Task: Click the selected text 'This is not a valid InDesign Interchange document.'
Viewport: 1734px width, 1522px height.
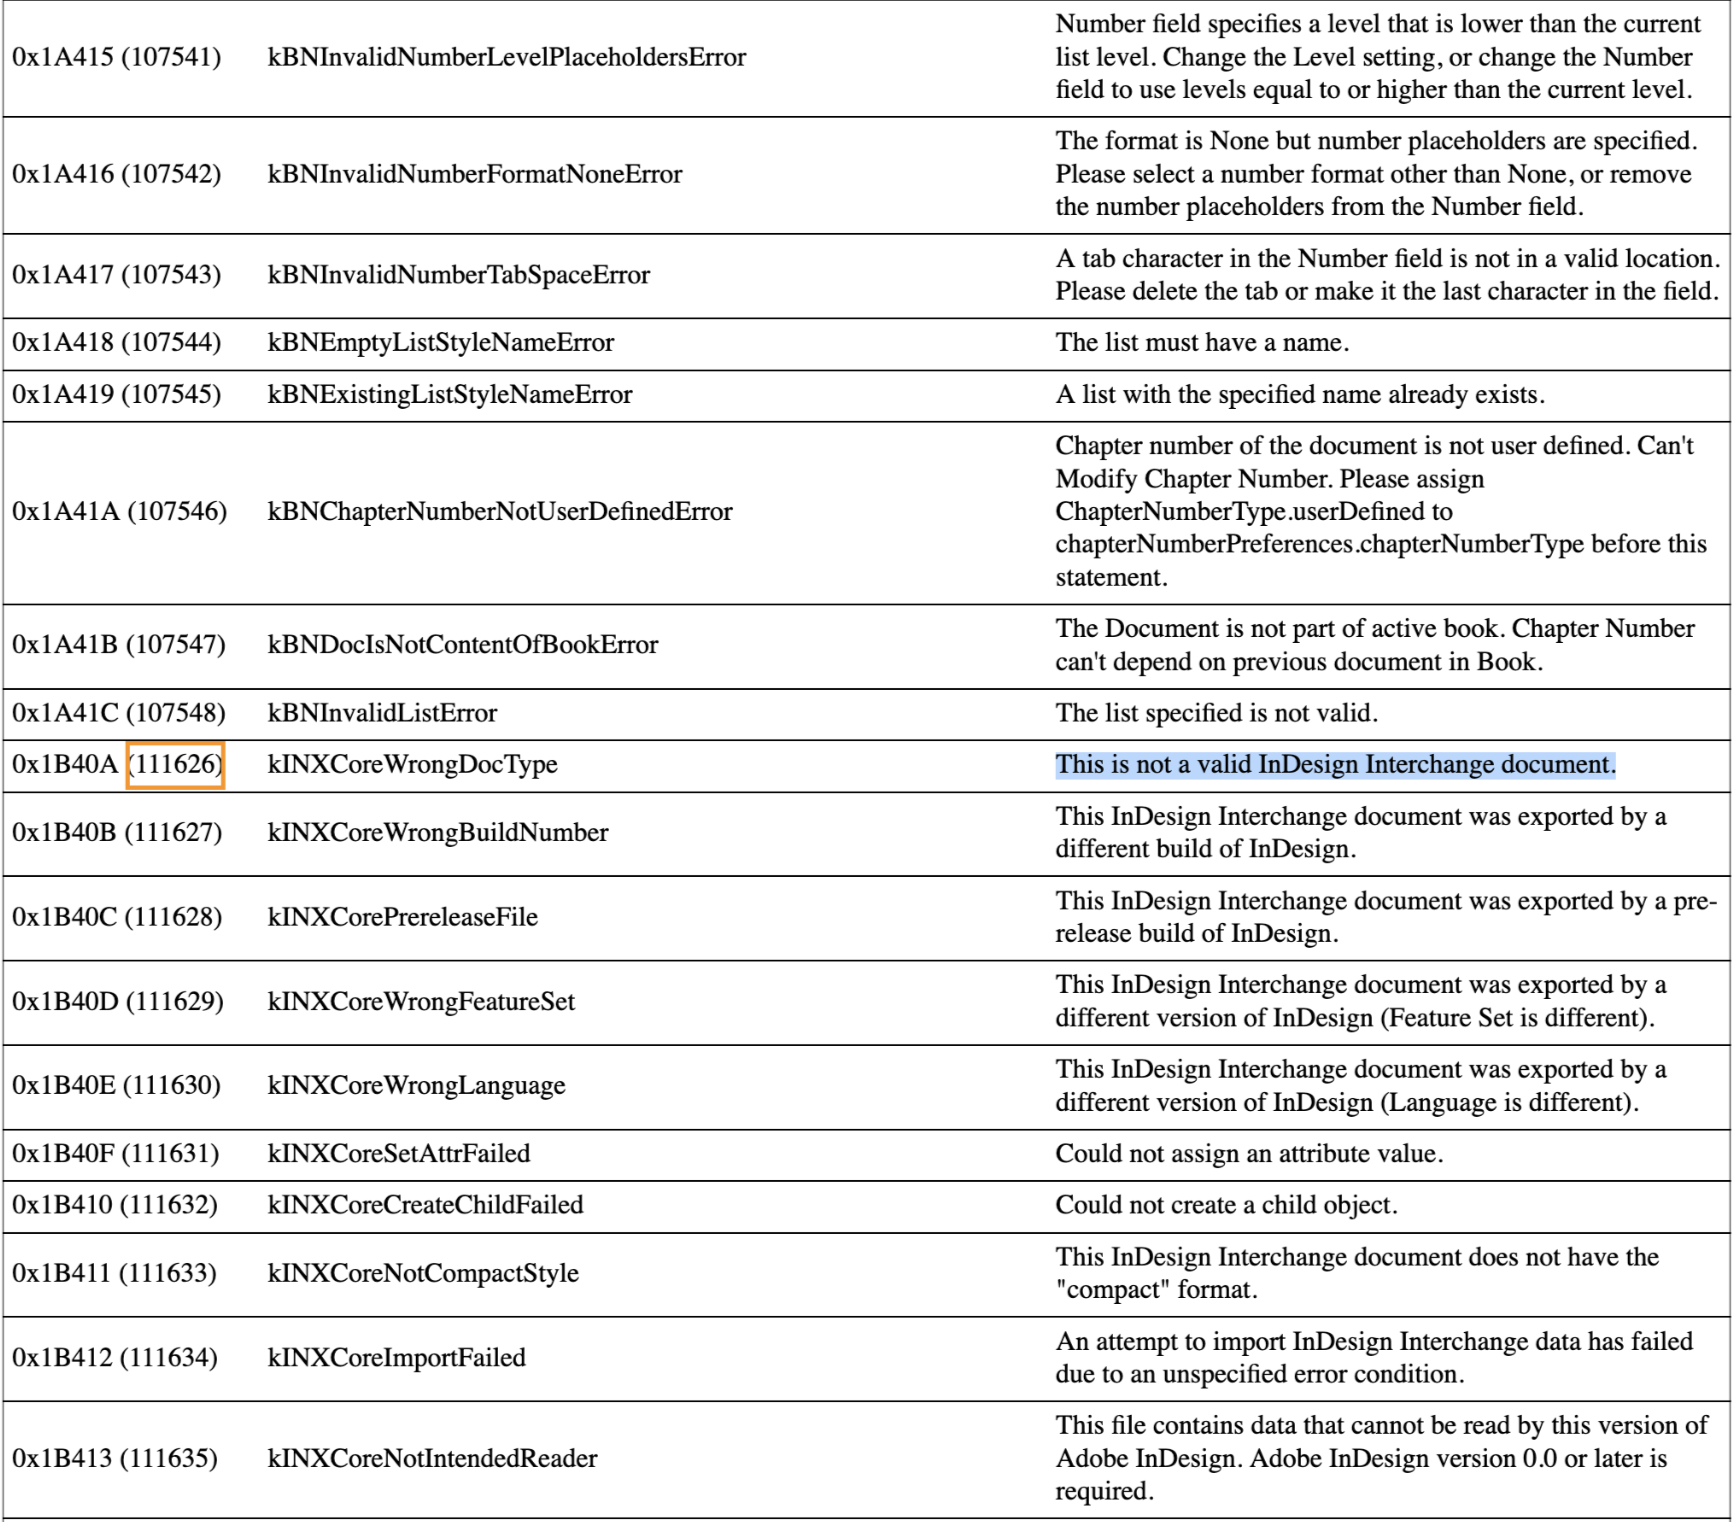Action: 1334,765
